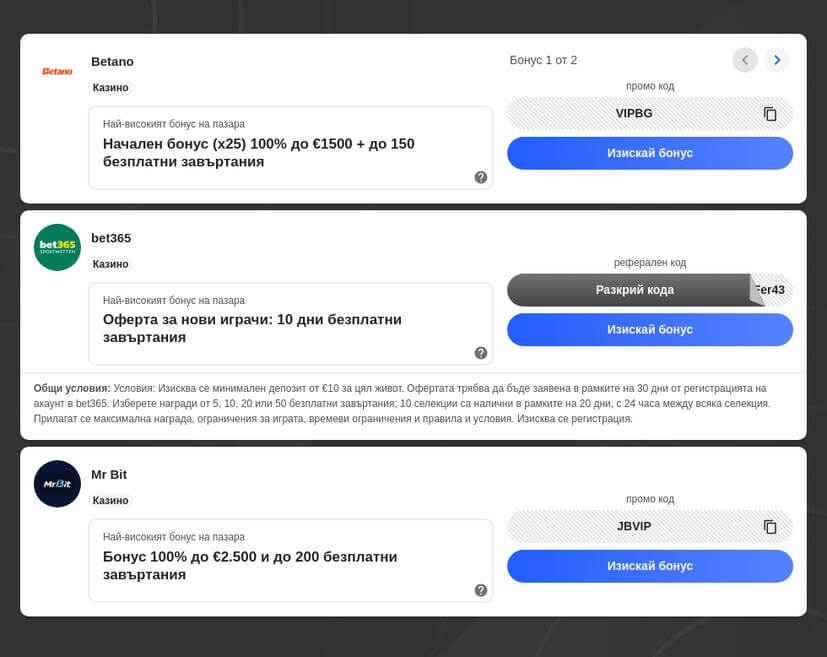Claim the bet365 bonus
This screenshot has height=657, width=827.
pyautogui.click(x=650, y=329)
